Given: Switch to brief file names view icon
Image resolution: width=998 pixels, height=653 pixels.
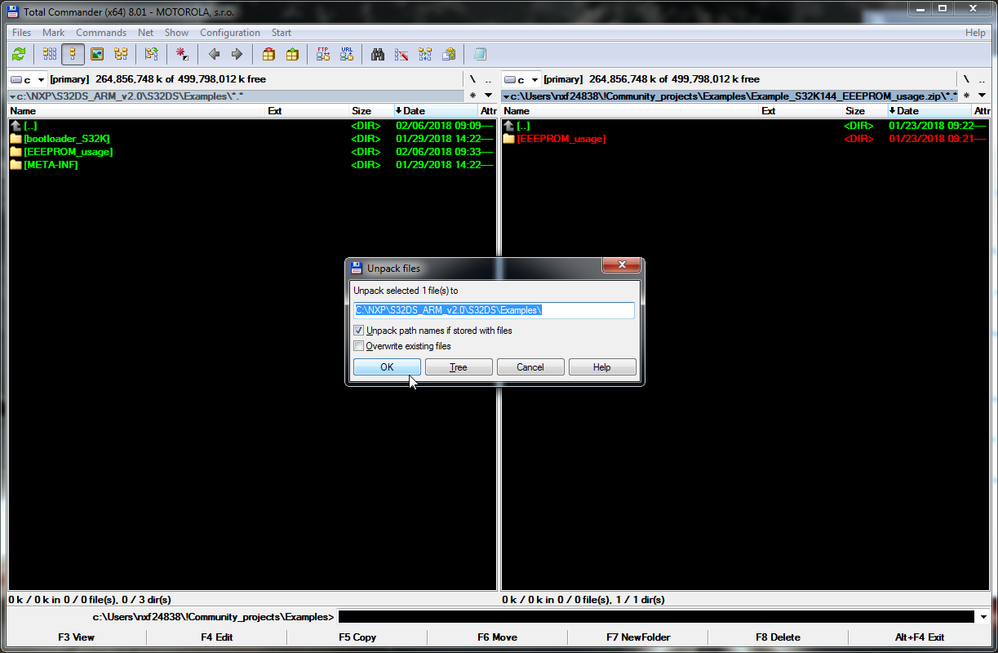Looking at the screenshot, I should (x=50, y=54).
